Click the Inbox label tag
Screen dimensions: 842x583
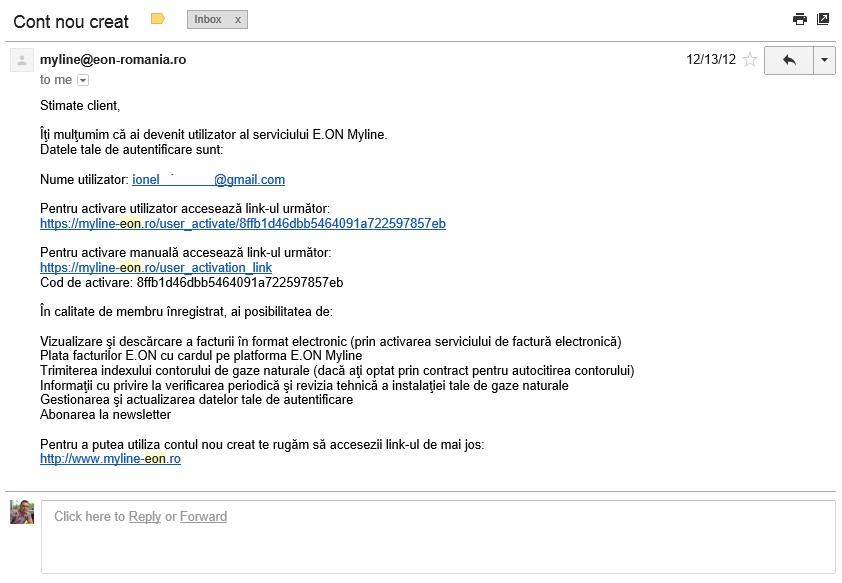click(208, 20)
